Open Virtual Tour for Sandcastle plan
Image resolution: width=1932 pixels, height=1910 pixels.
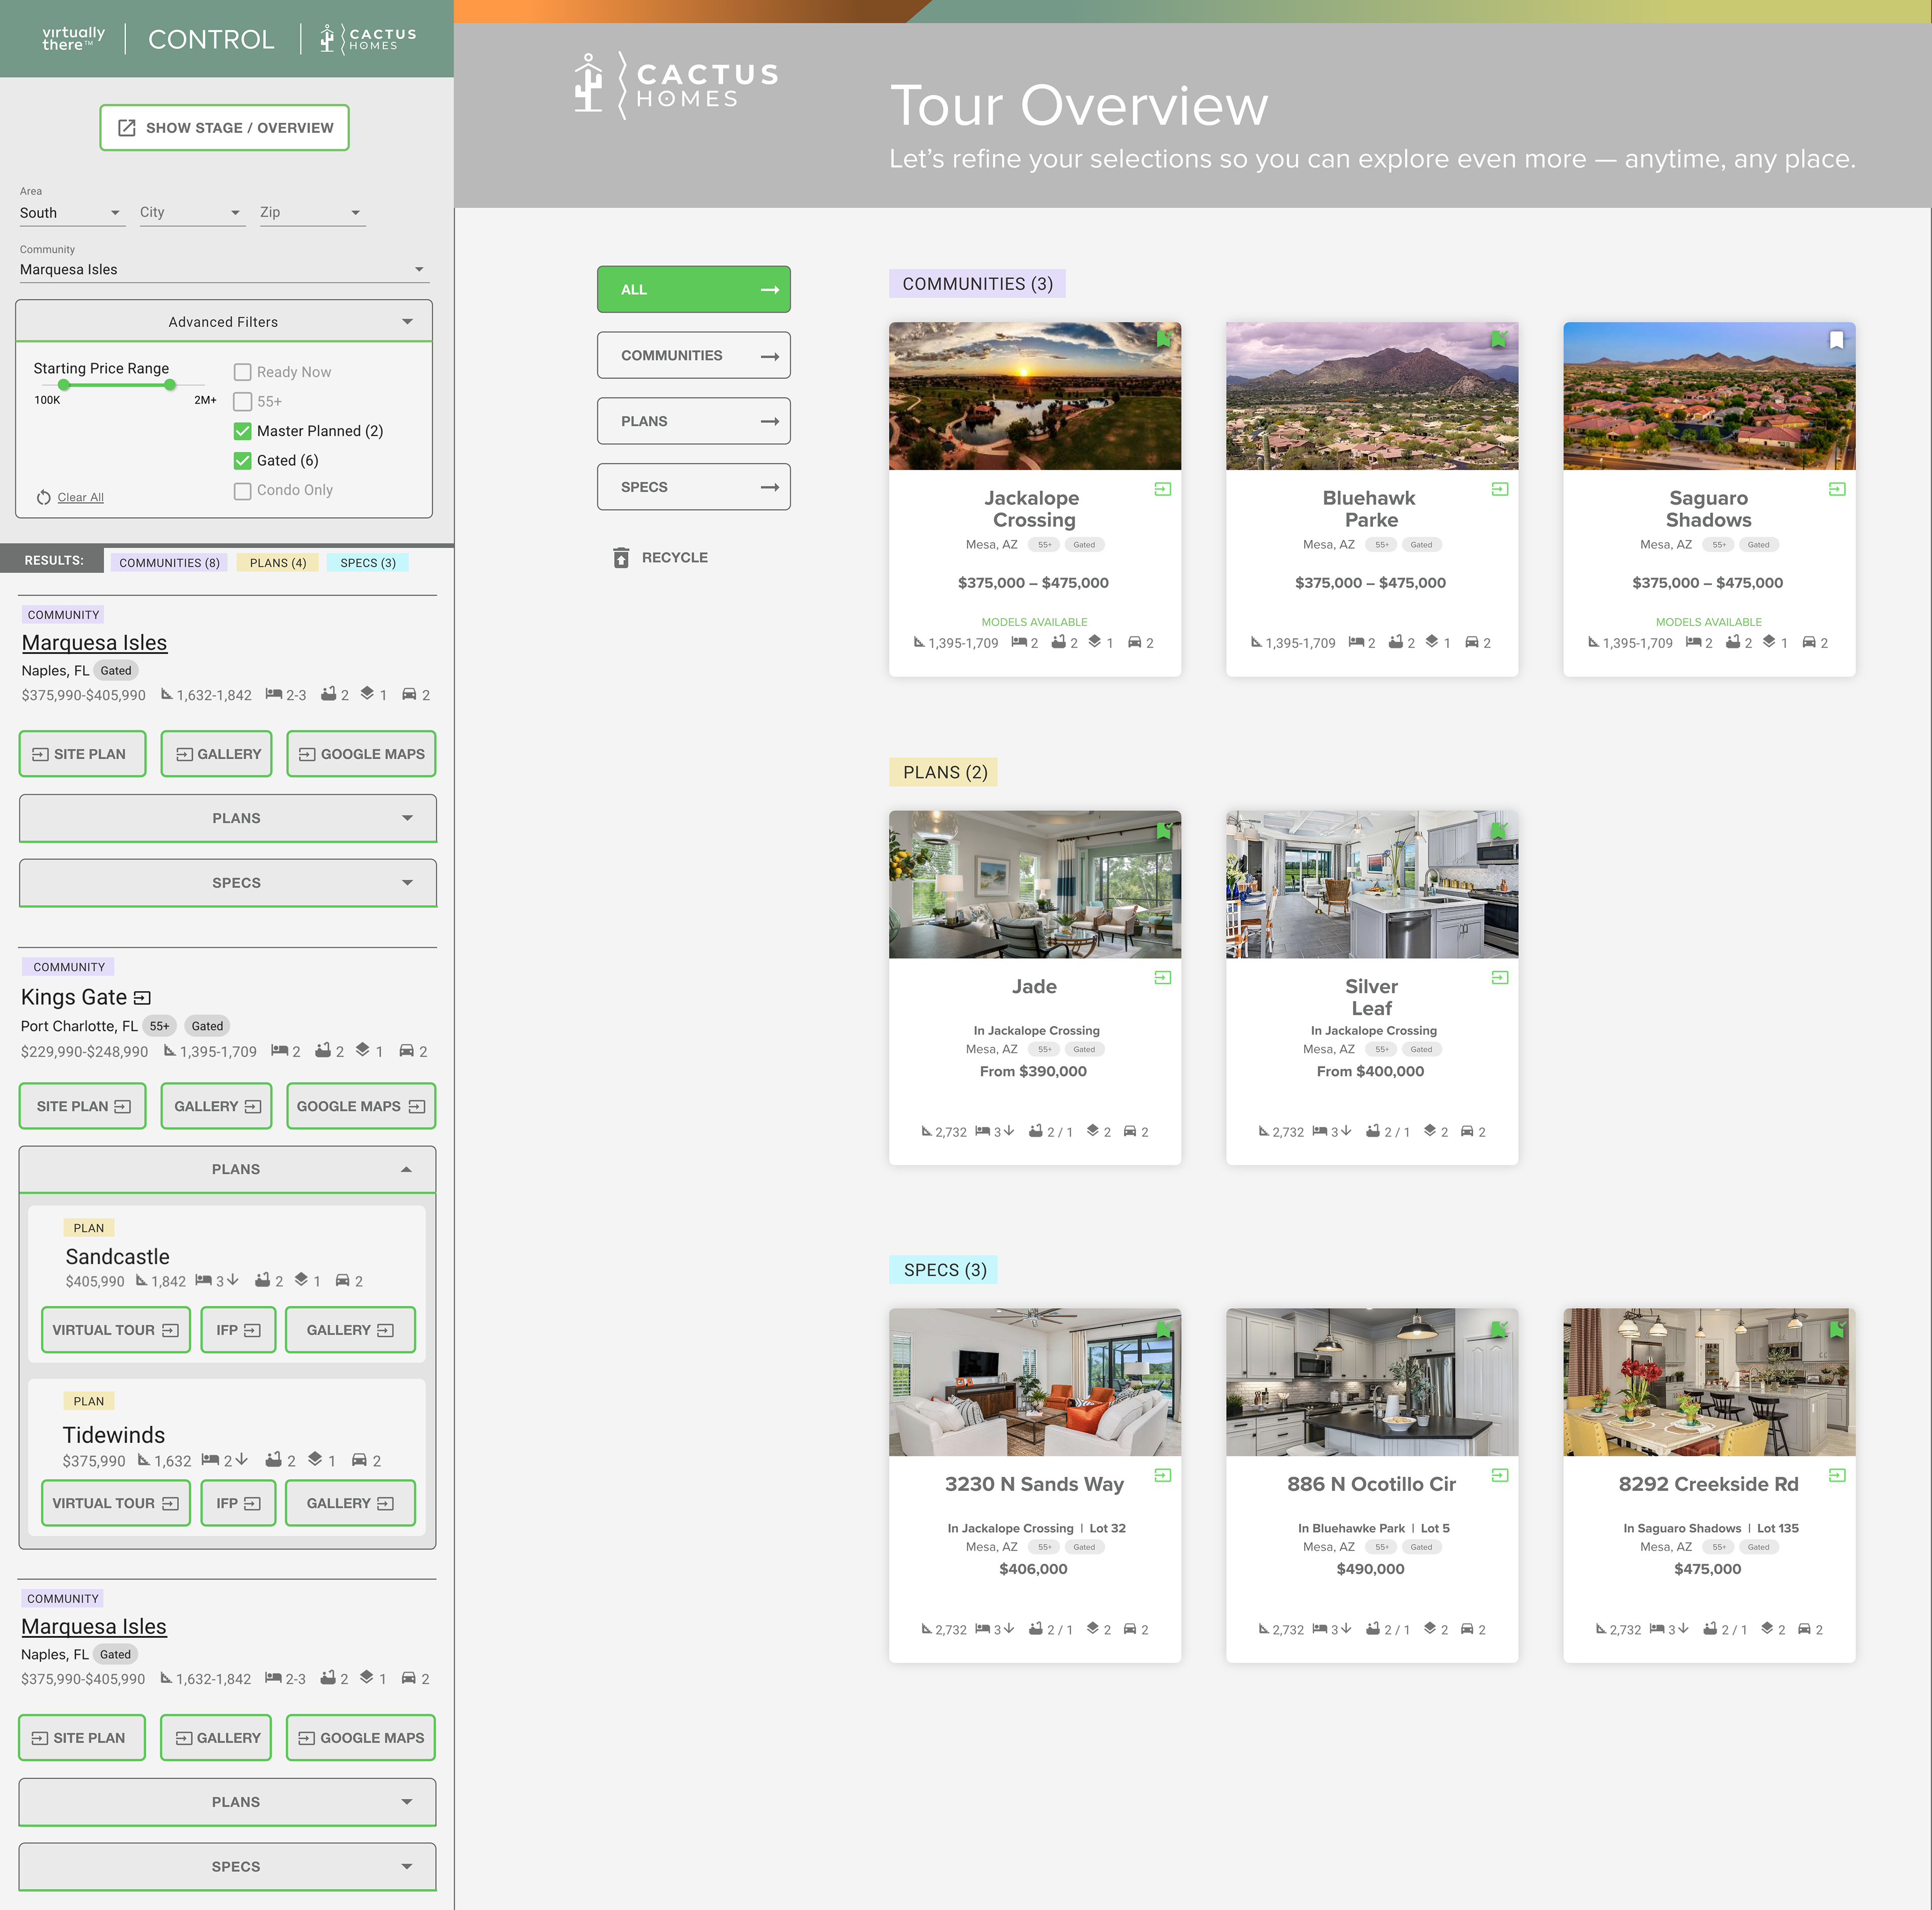116,1331
